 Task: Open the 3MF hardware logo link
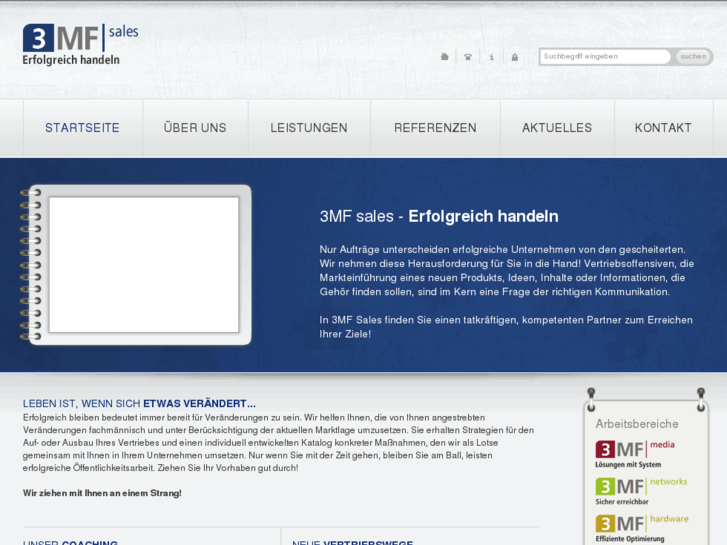pyautogui.click(x=642, y=528)
